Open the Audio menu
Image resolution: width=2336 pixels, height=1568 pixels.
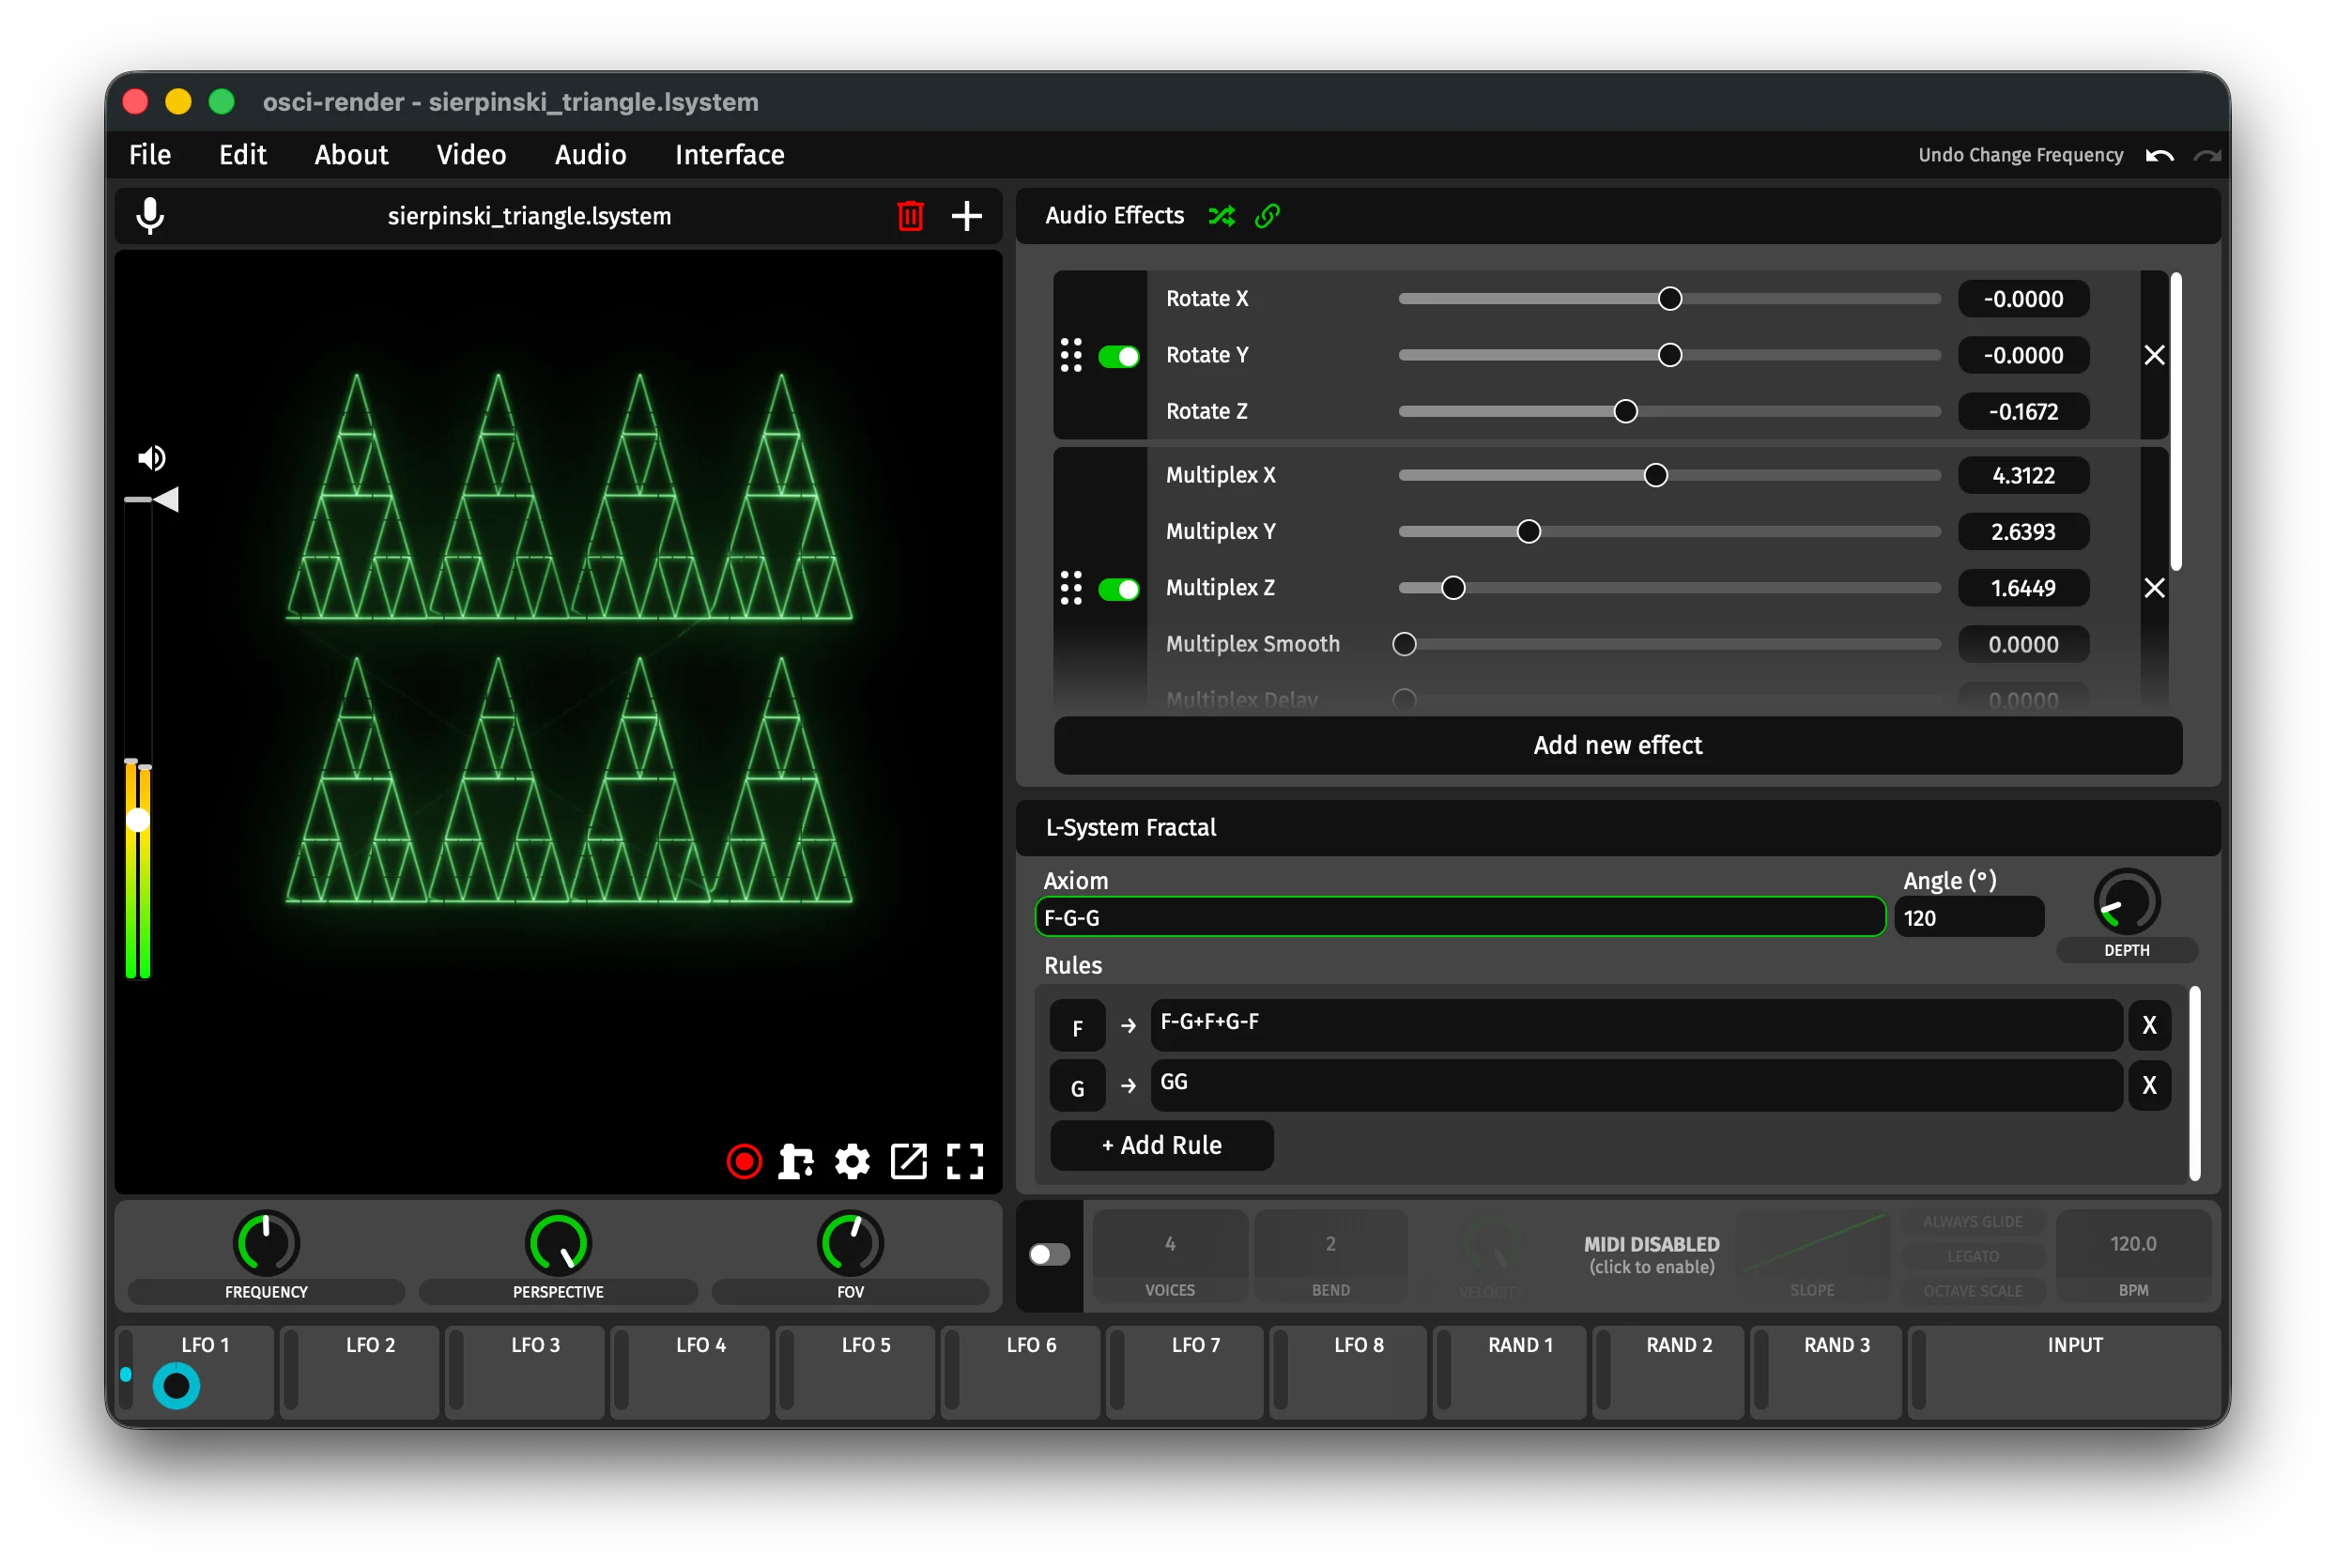[x=591, y=155]
